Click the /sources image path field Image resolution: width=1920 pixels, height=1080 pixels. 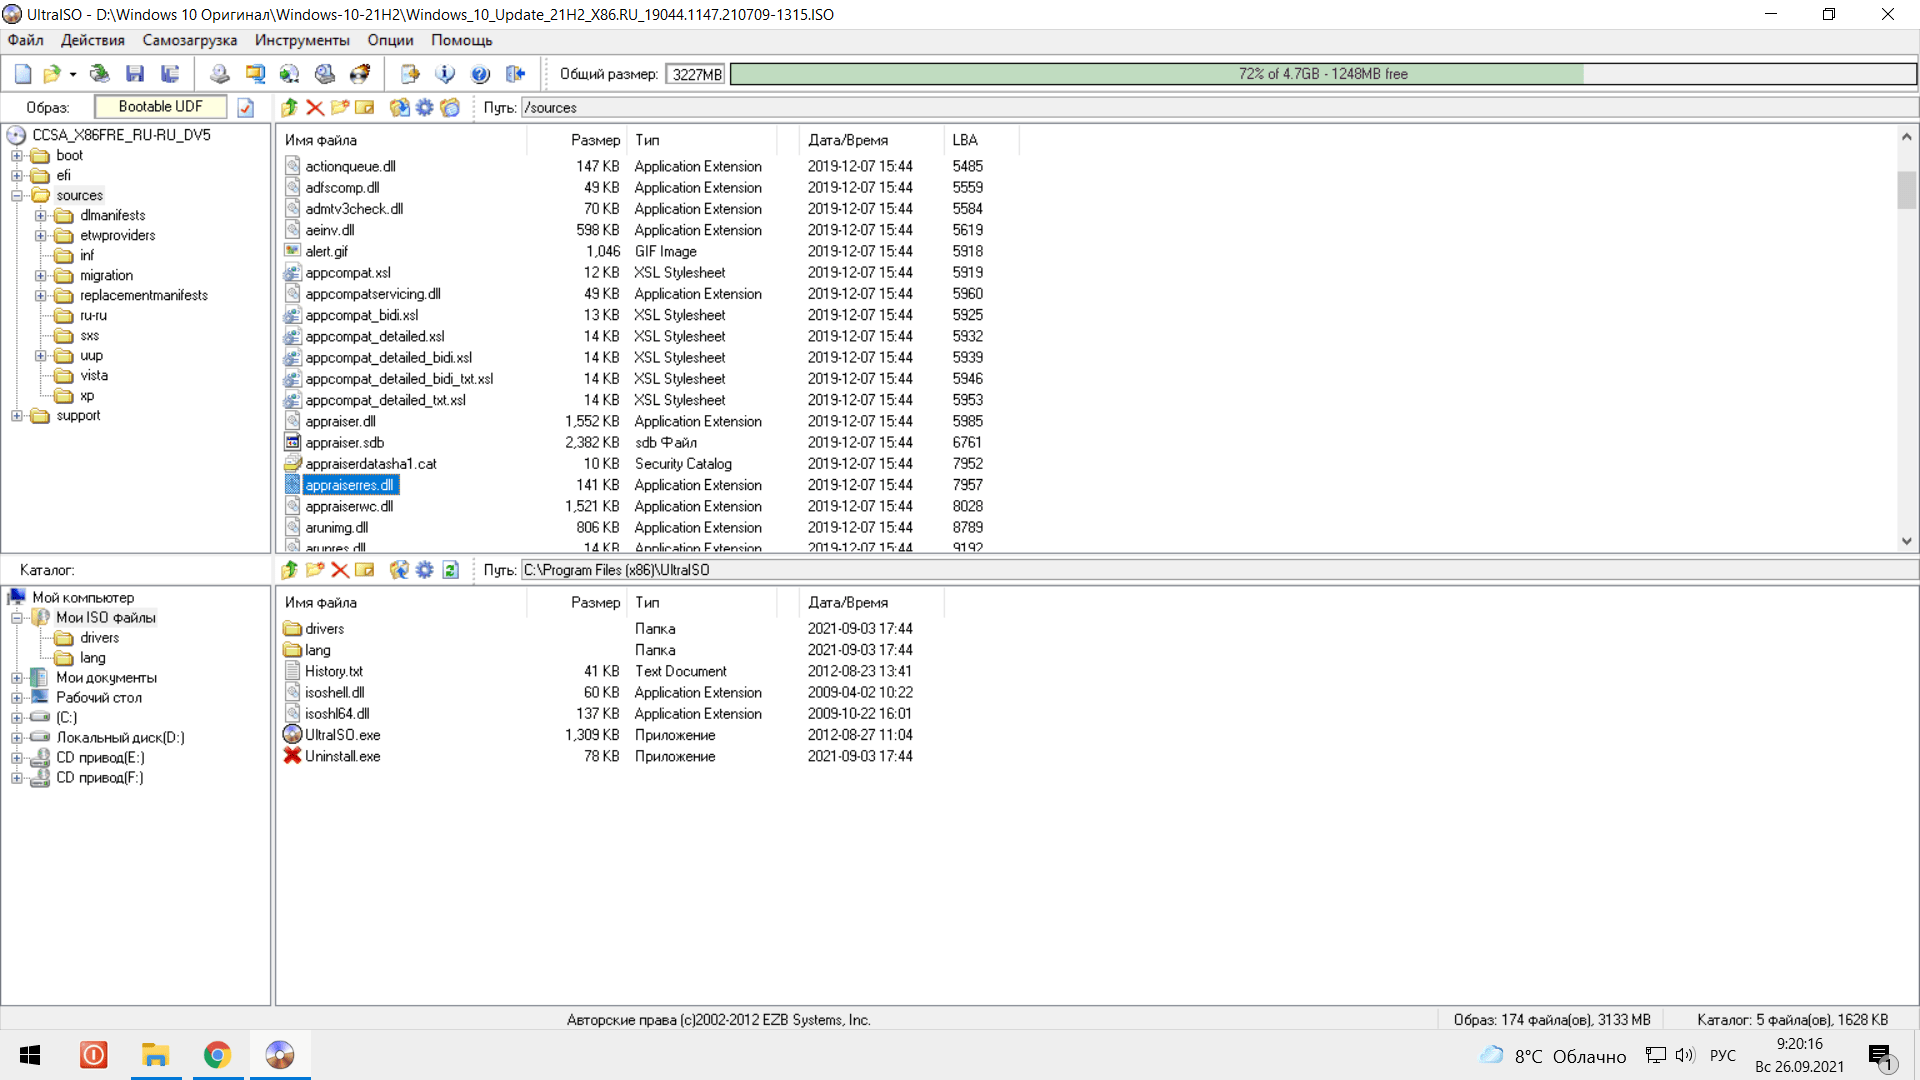[1219, 108]
